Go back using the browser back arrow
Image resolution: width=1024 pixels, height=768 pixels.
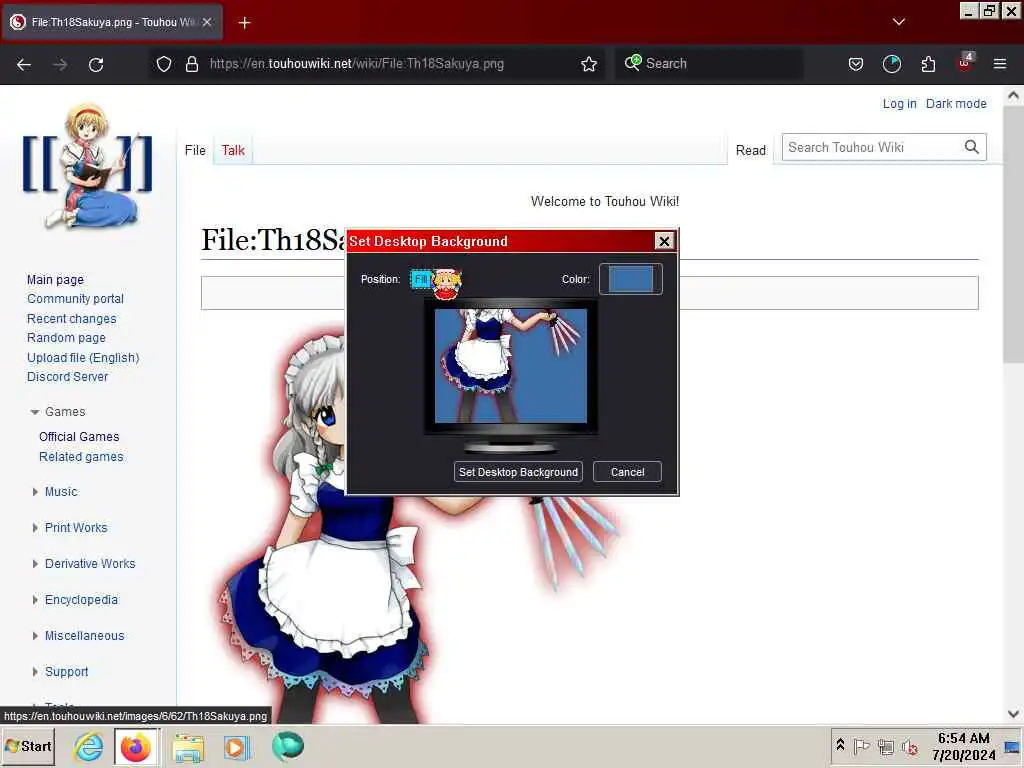(24, 64)
